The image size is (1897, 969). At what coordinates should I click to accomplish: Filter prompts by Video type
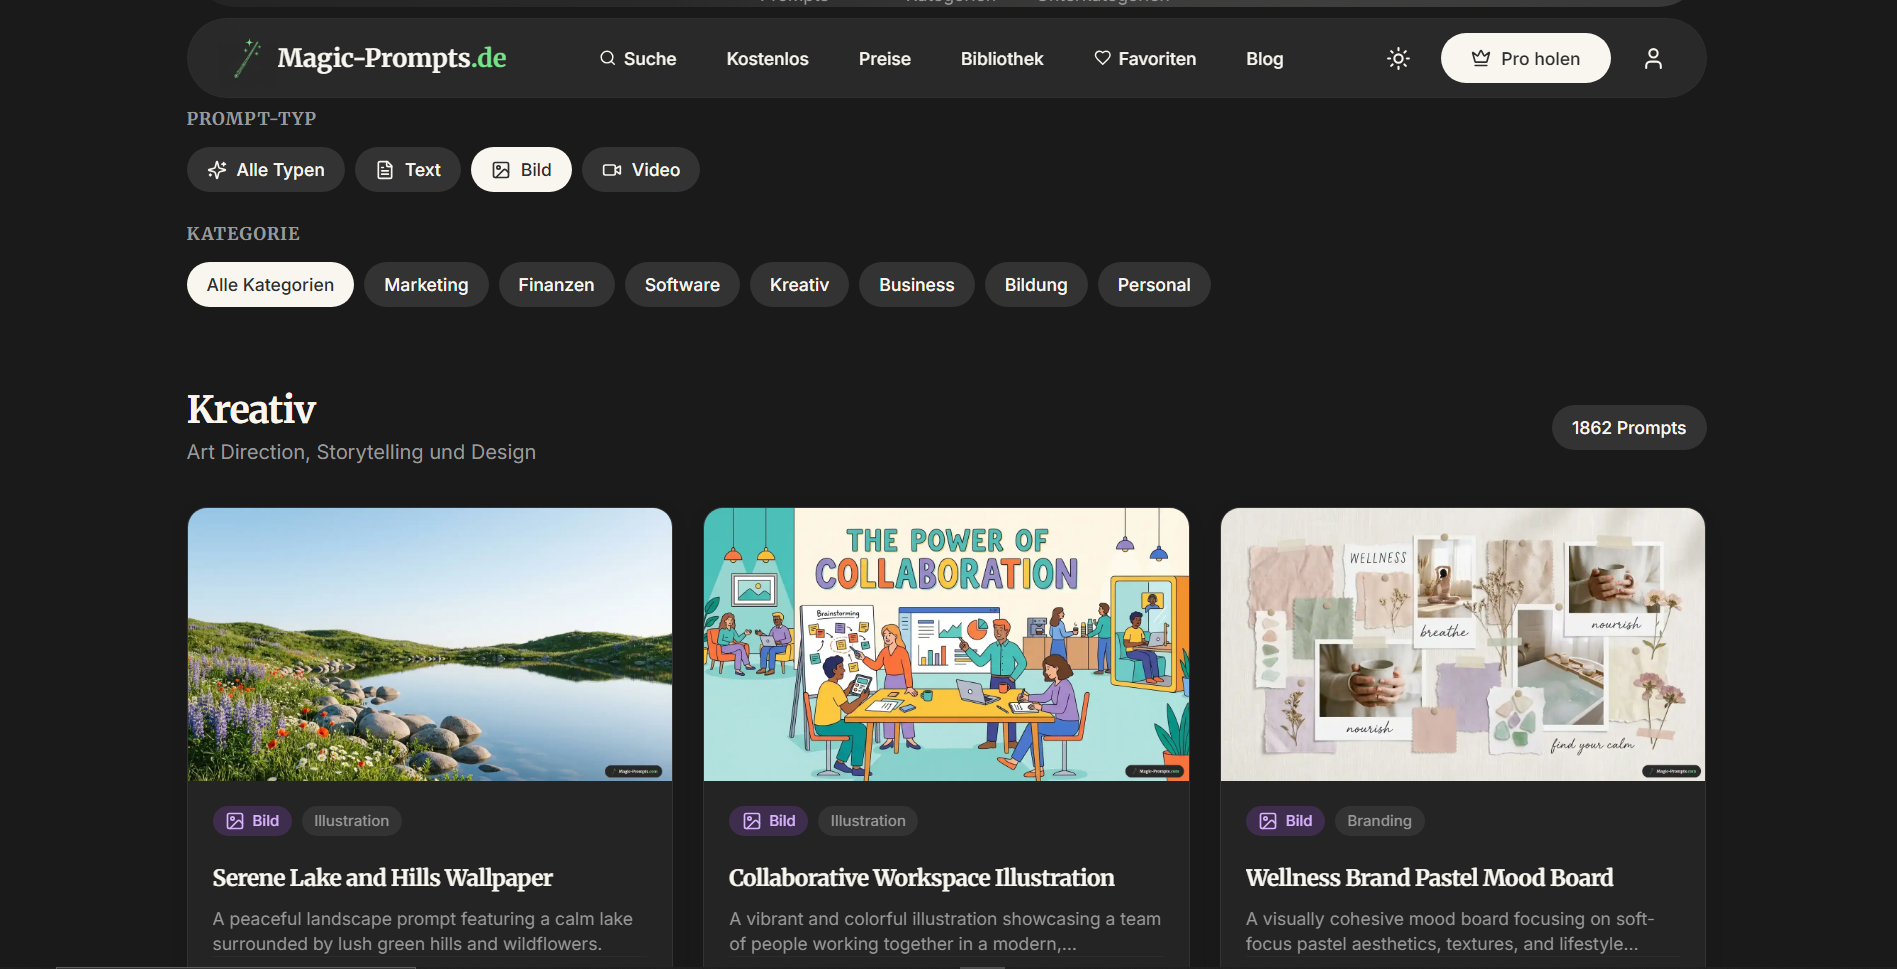tap(640, 170)
